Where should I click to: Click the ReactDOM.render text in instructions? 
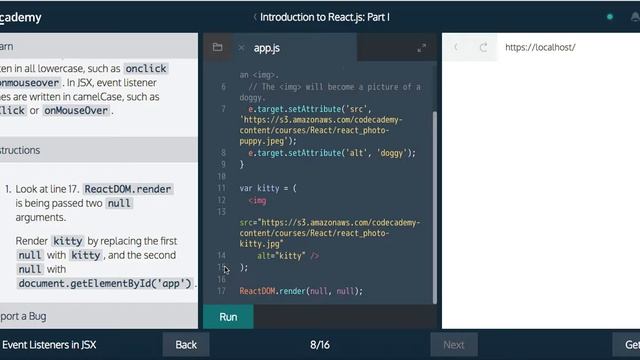pos(128,189)
